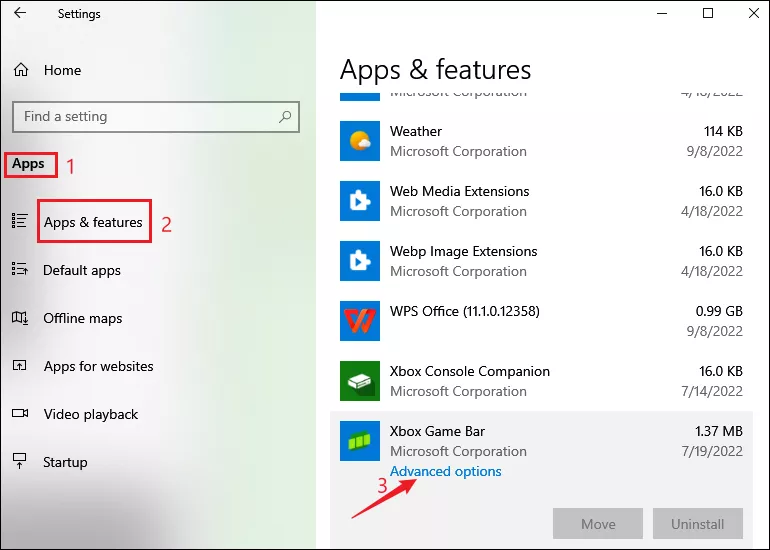Click the 1.37 MB size of Xbox Game Bar
This screenshot has width=770, height=550.
point(718,431)
